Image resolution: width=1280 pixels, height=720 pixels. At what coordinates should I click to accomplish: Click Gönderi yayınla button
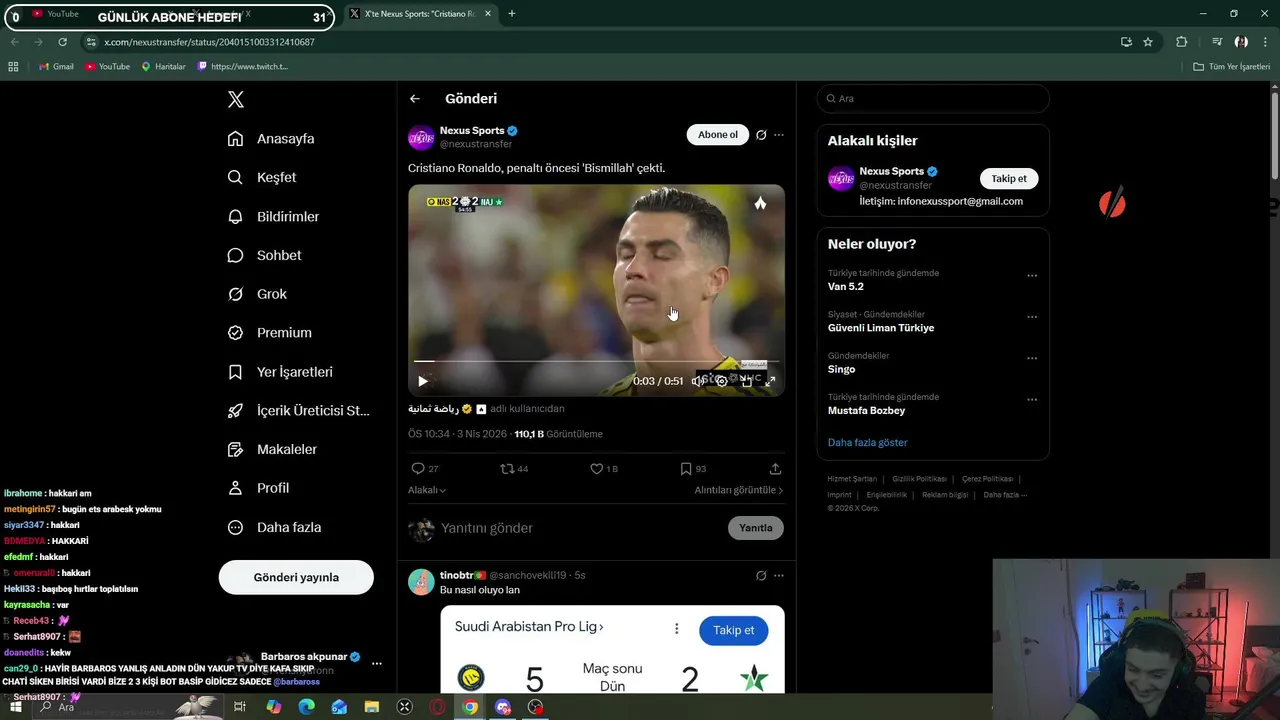point(296,577)
